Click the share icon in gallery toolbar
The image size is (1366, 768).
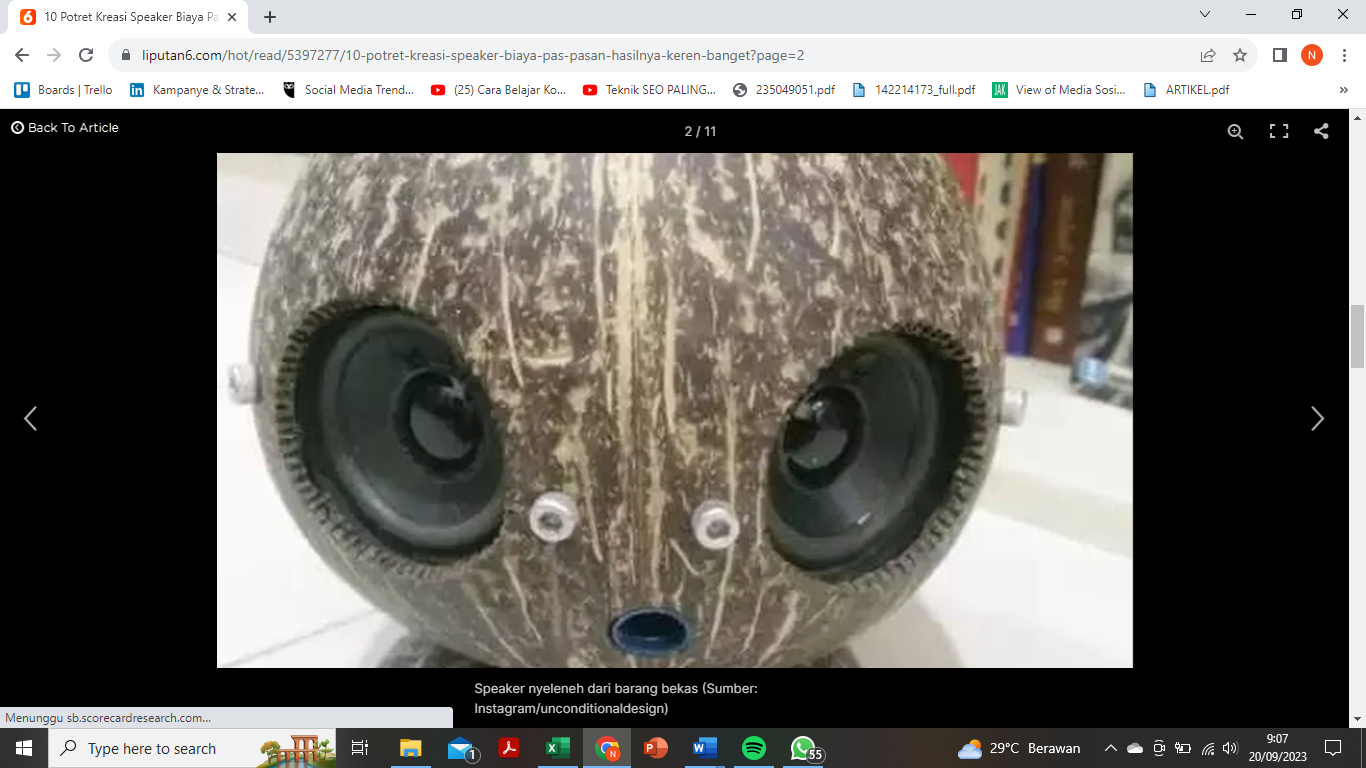[1321, 131]
